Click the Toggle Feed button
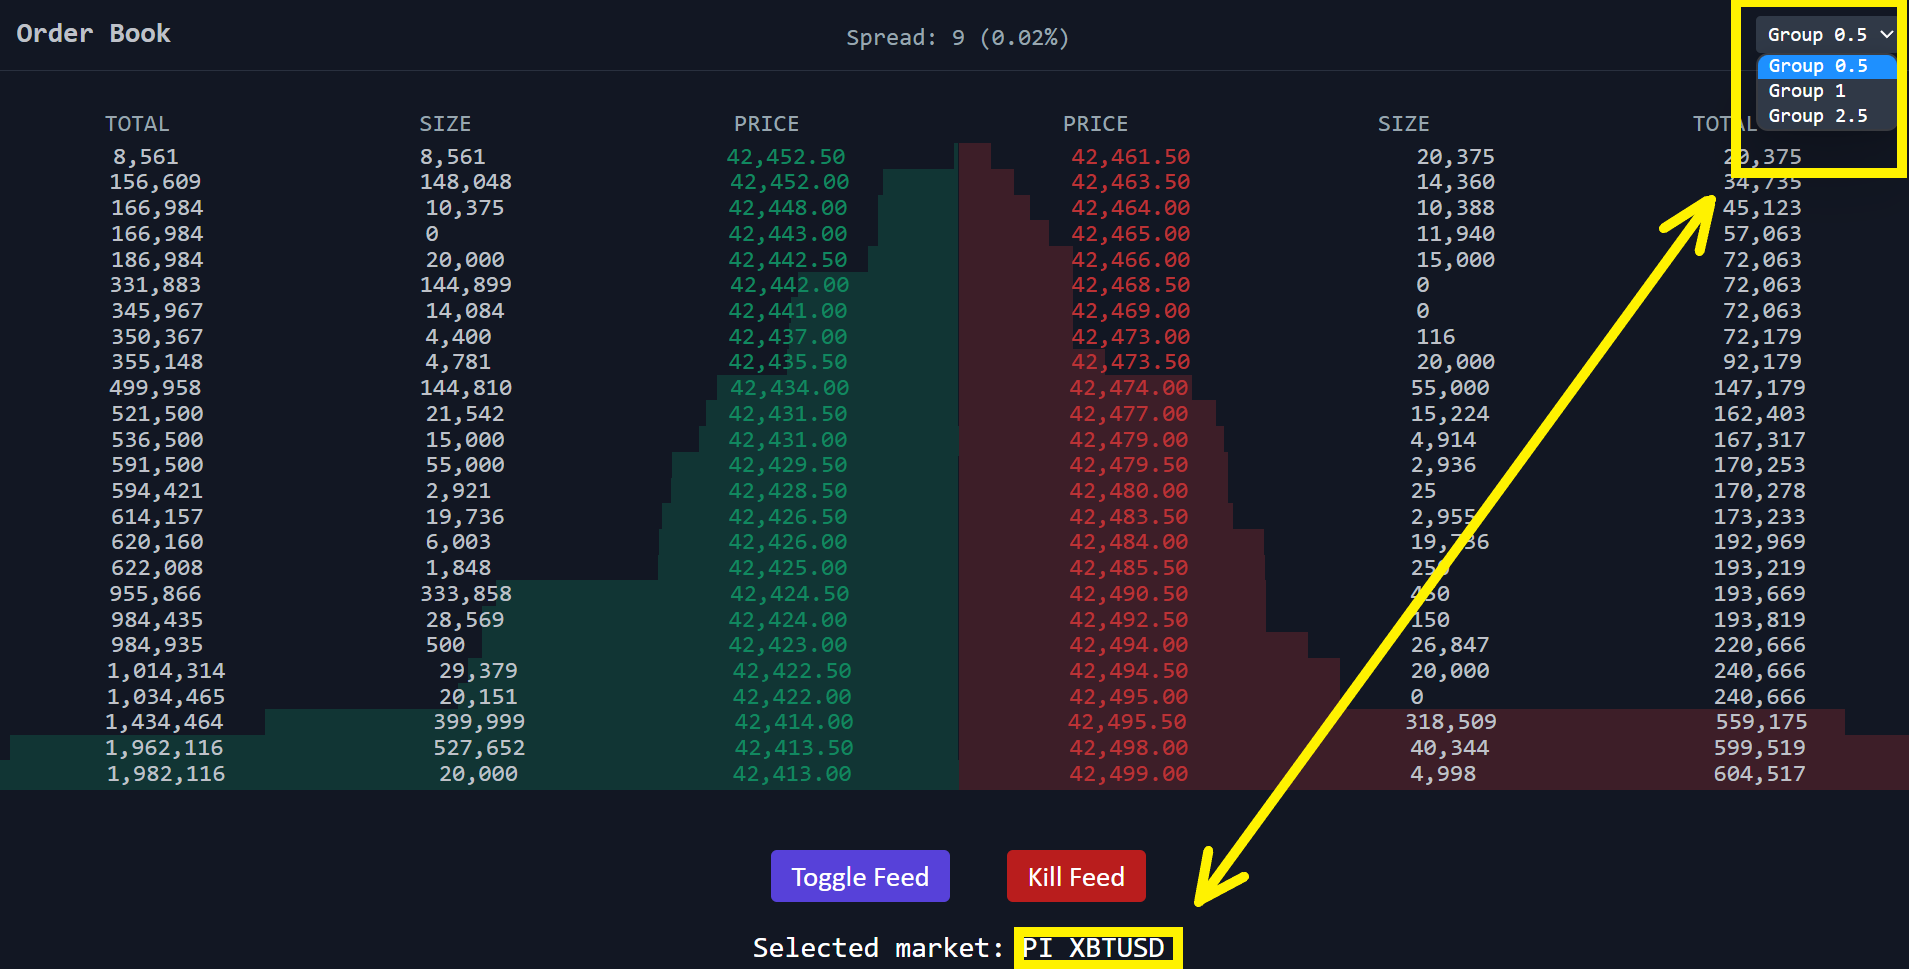The image size is (1909, 969). (x=860, y=876)
